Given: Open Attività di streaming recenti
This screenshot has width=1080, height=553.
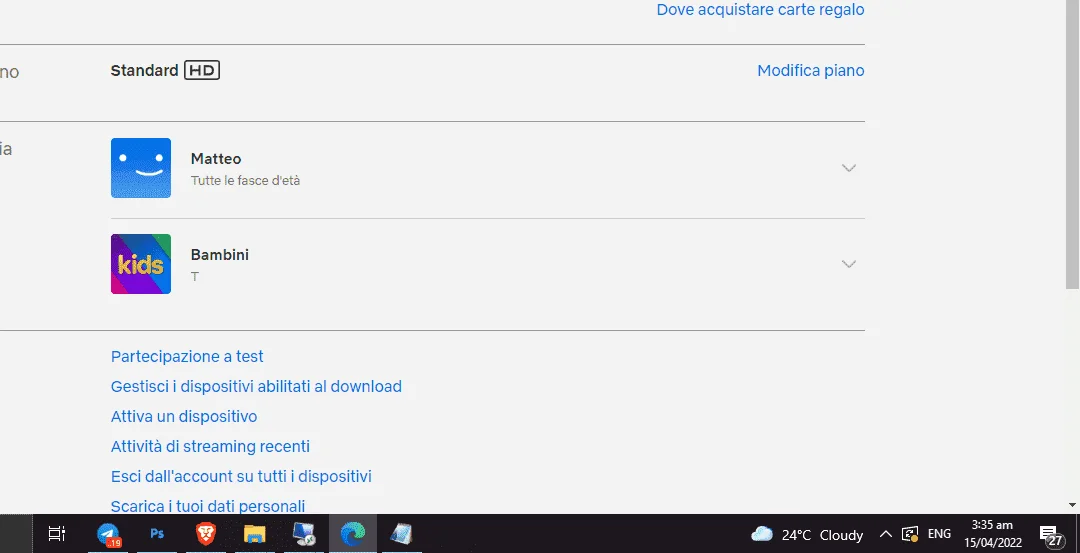Looking at the screenshot, I should pos(210,446).
